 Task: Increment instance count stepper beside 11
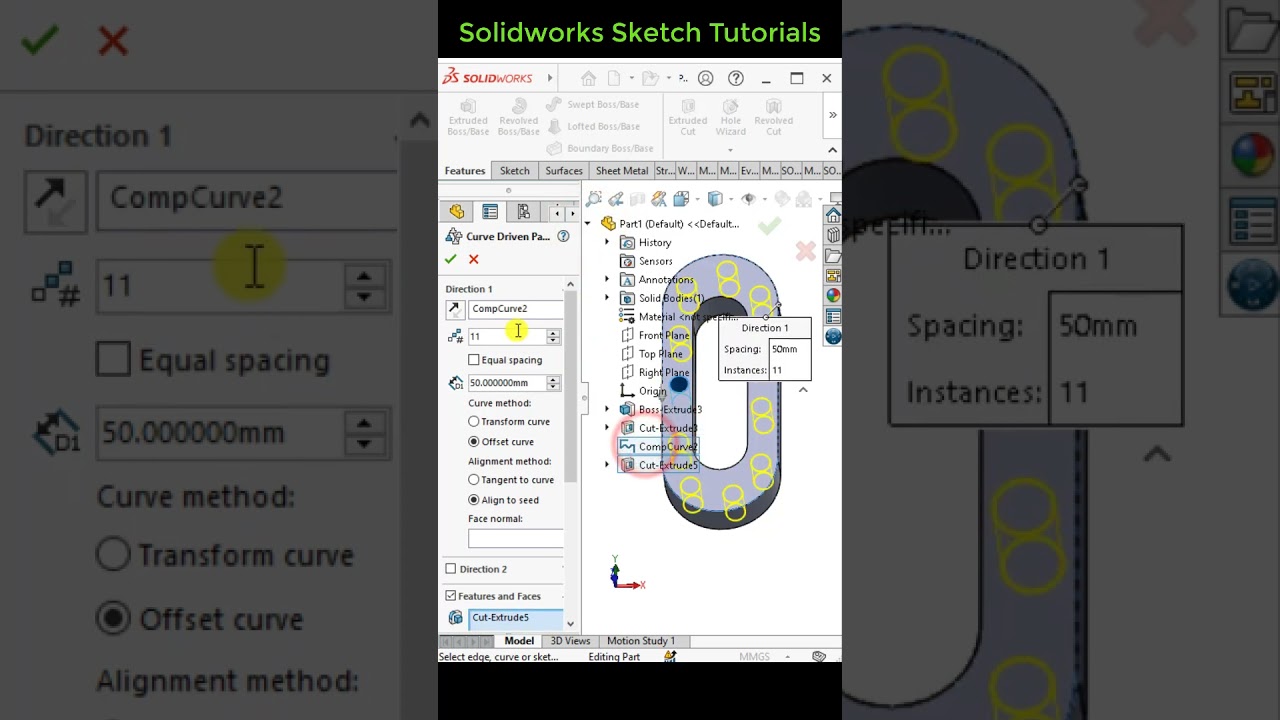pos(553,333)
